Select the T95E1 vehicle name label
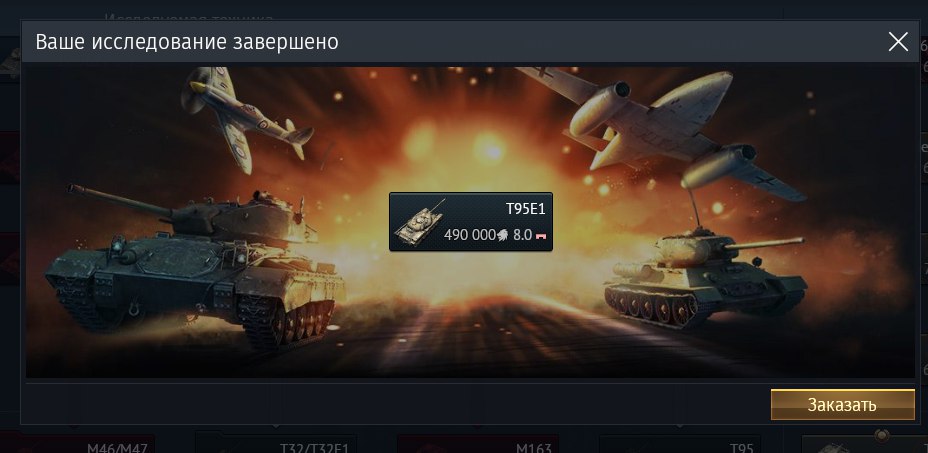The width and height of the screenshot is (928, 453). pyautogui.click(x=525, y=208)
